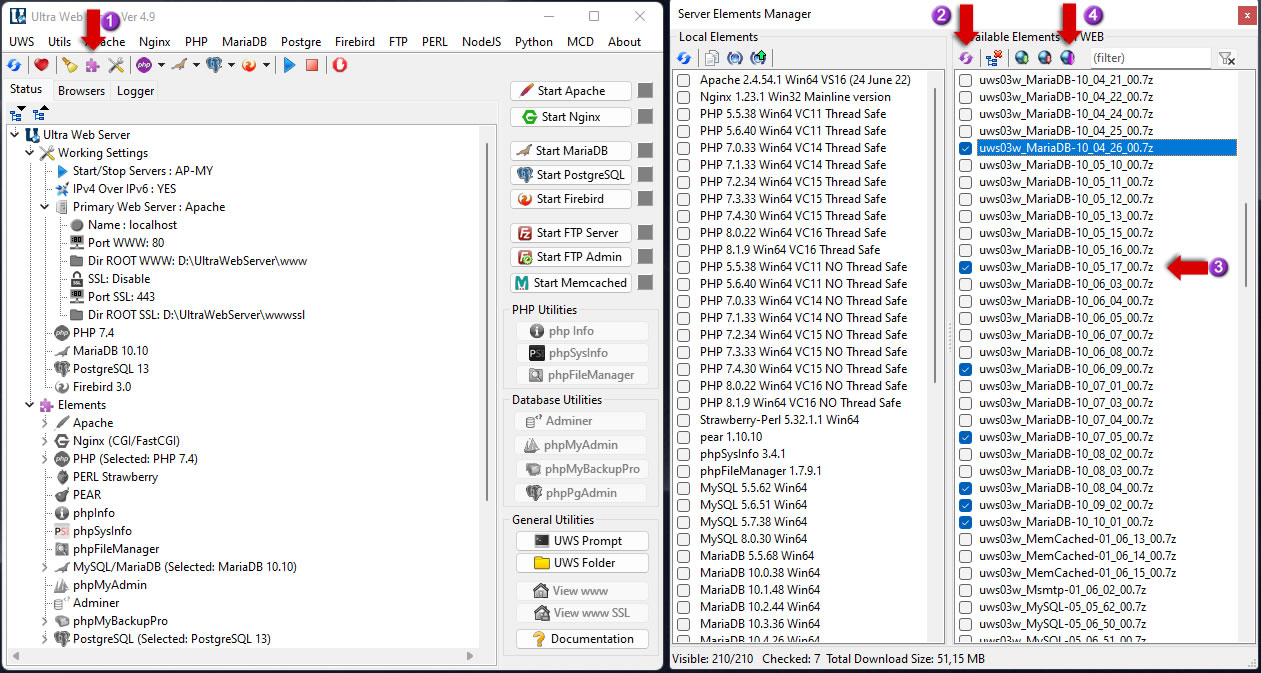Click the wrench and screwdriver settings icon
1261x673 pixels.
point(116,65)
